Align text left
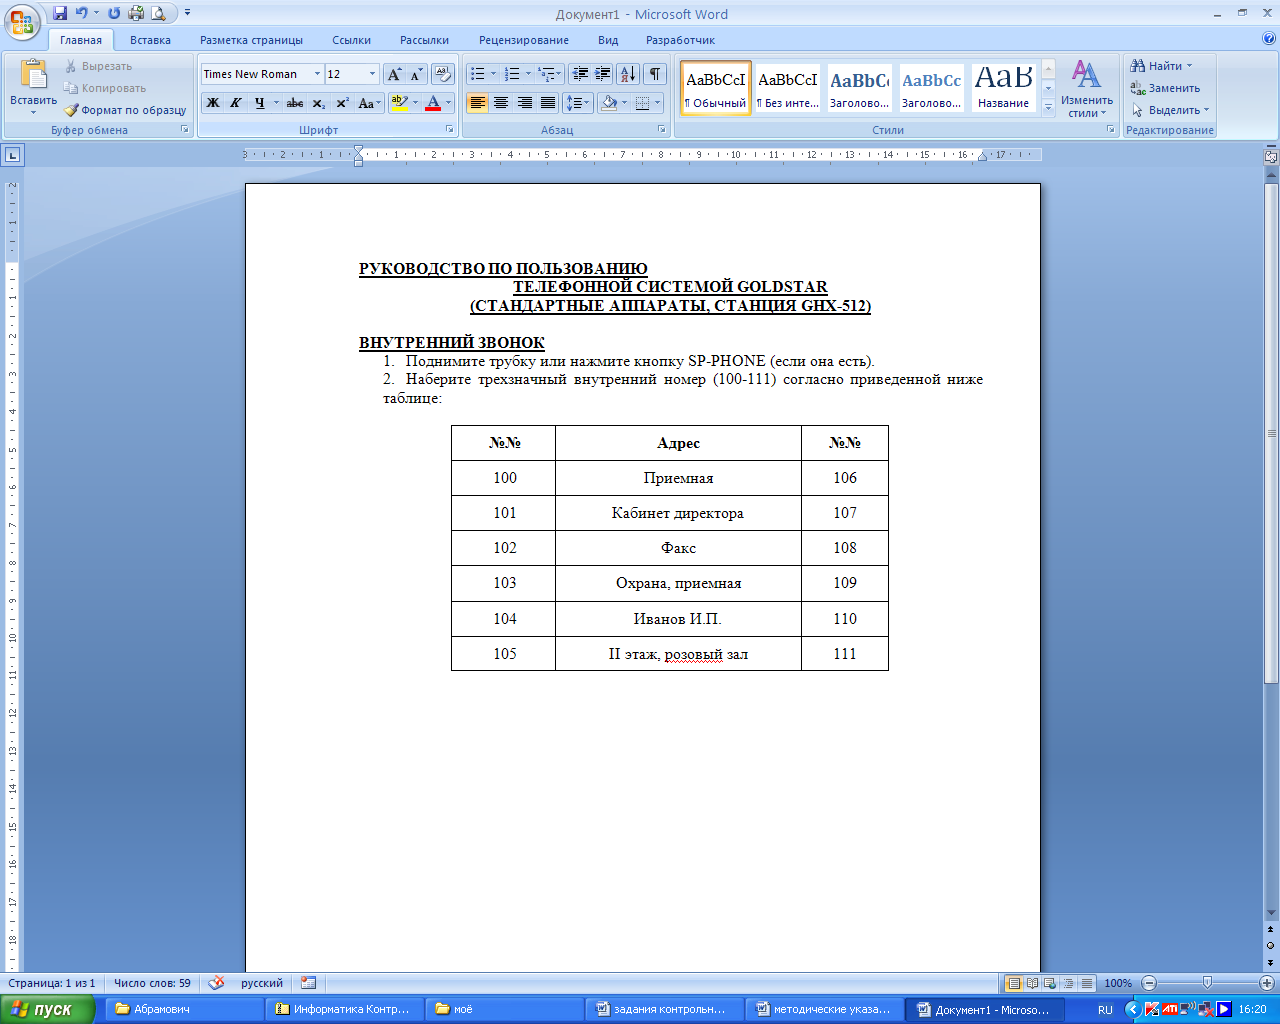 [x=478, y=103]
